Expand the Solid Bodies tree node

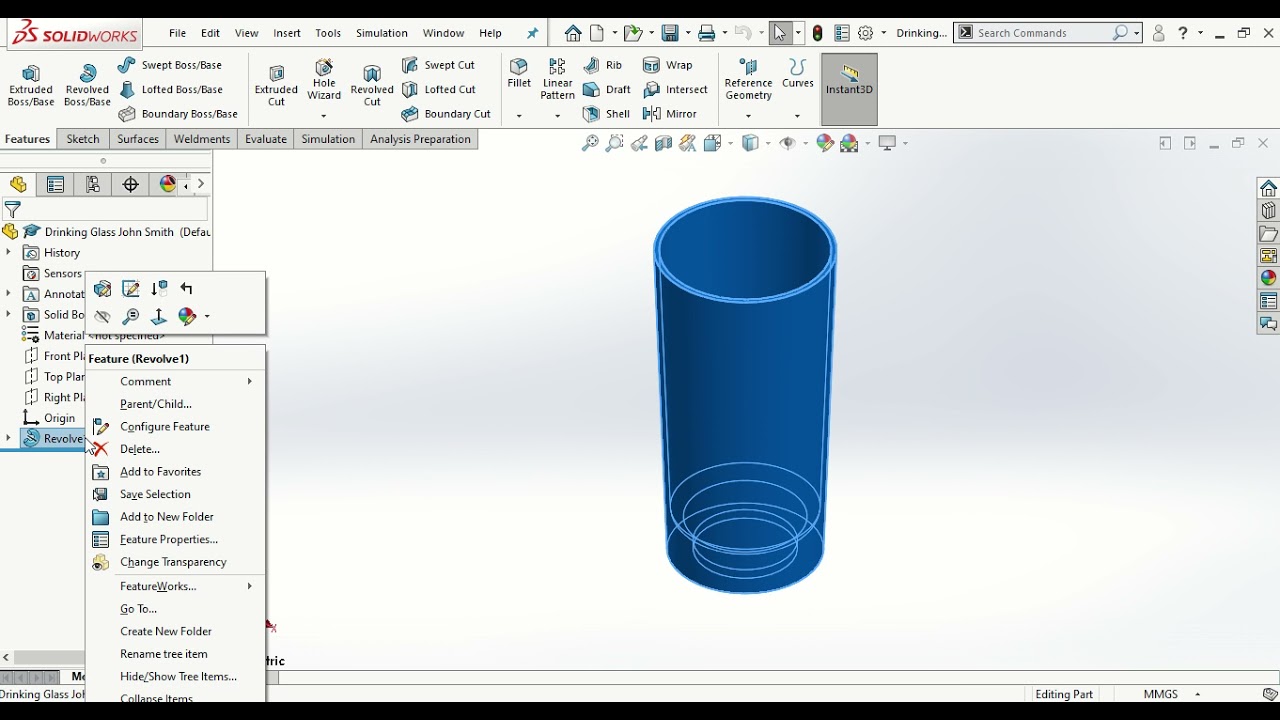9,315
